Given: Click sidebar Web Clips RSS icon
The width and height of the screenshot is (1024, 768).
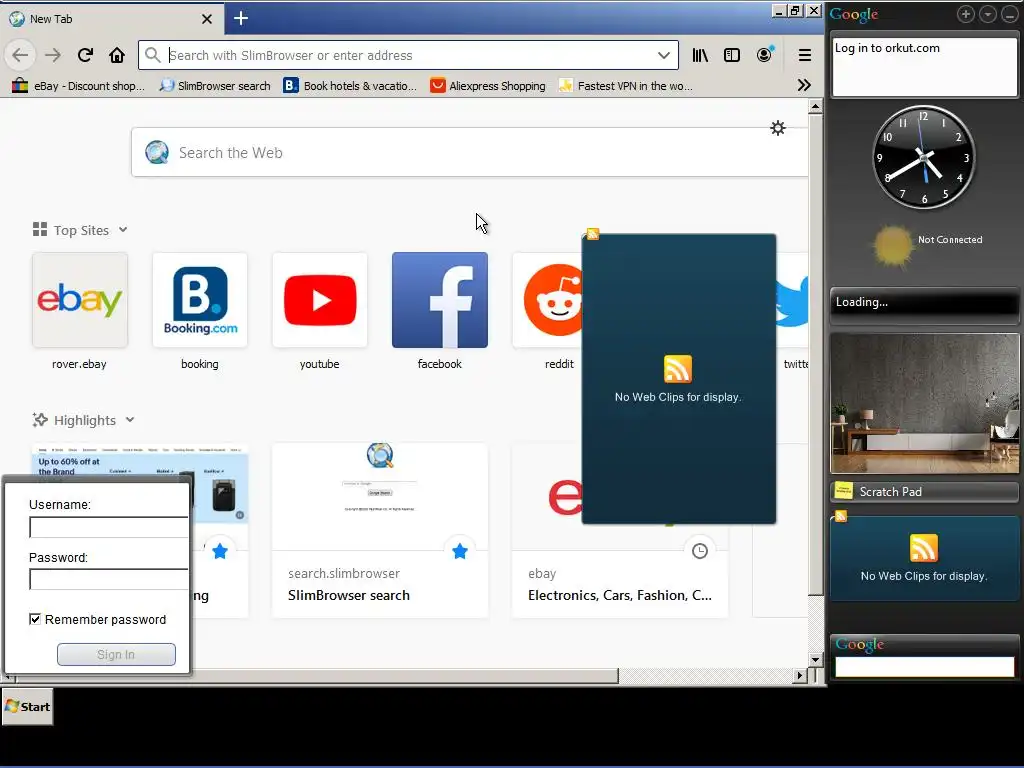Looking at the screenshot, I should point(923,548).
